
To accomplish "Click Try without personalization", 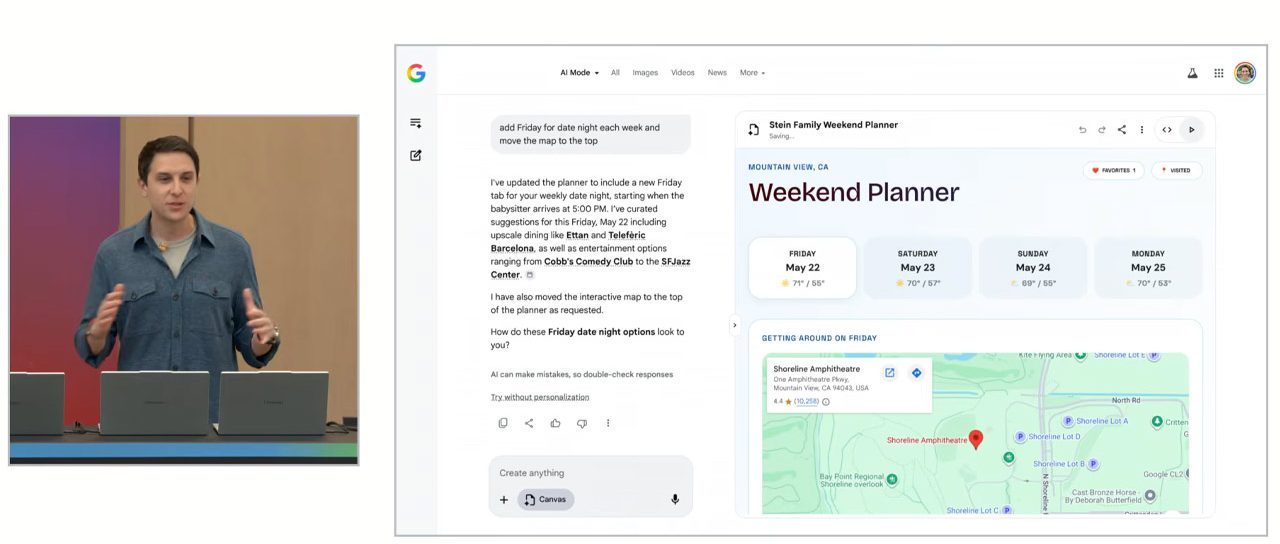I will click(540, 397).
